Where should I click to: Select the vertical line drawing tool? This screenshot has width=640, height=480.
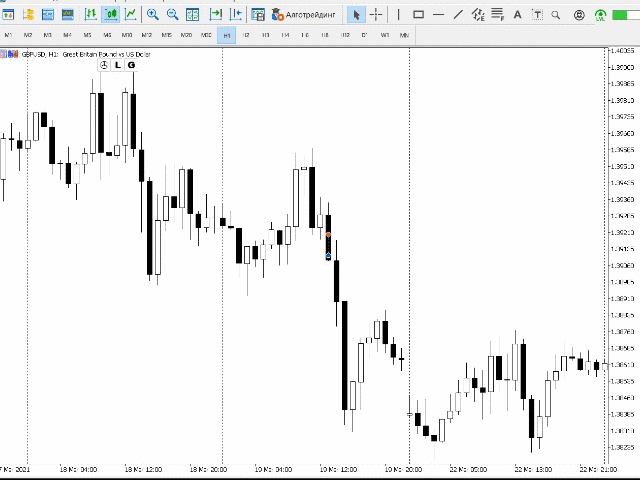398,15
